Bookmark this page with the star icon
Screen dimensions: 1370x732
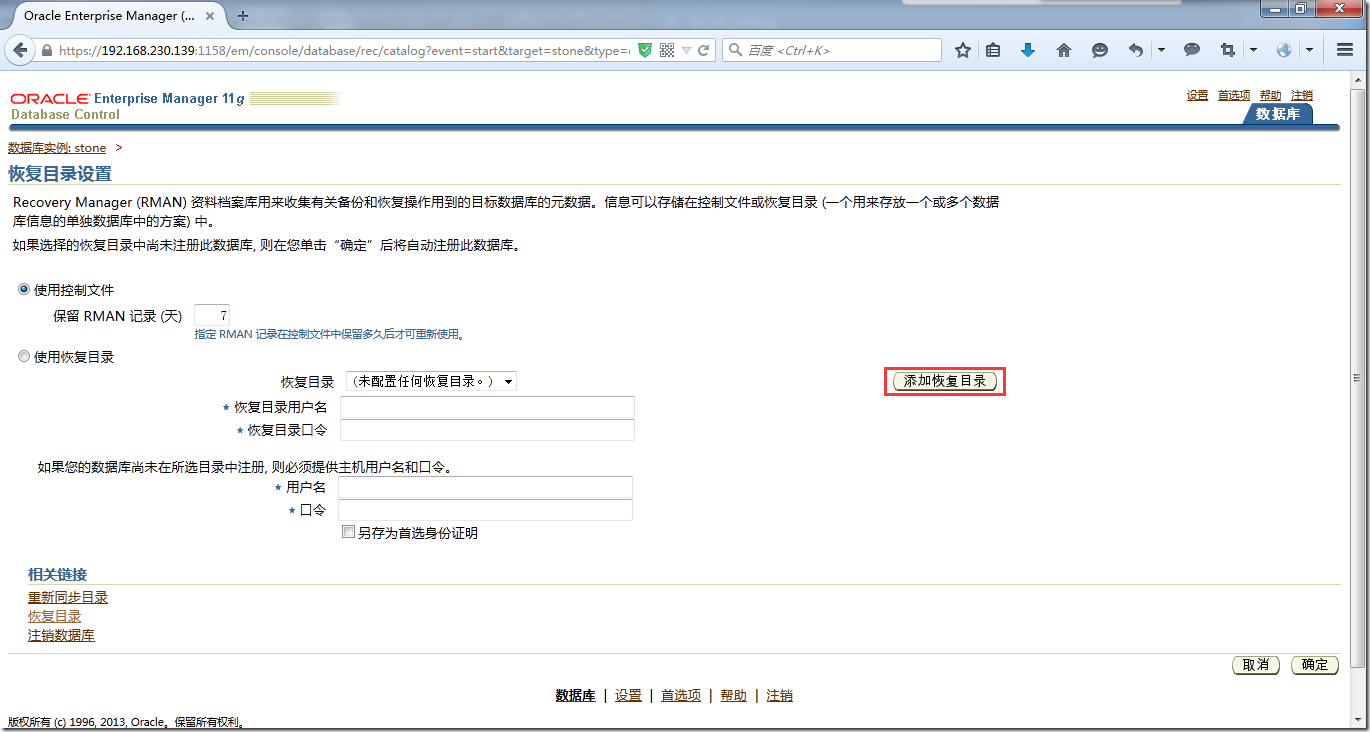tap(962, 50)
